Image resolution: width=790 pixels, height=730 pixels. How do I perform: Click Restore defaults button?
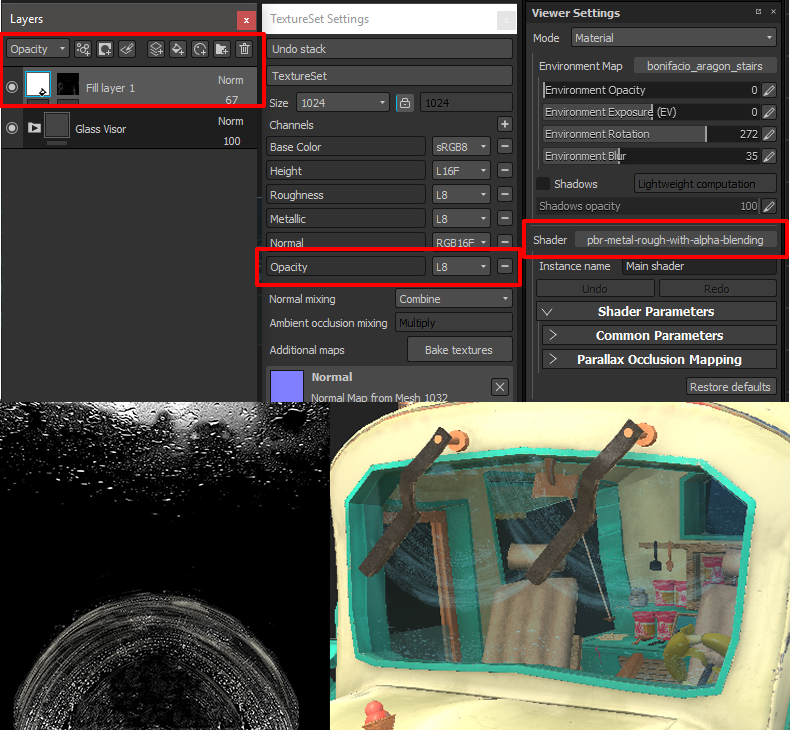(x=731, y=386)
